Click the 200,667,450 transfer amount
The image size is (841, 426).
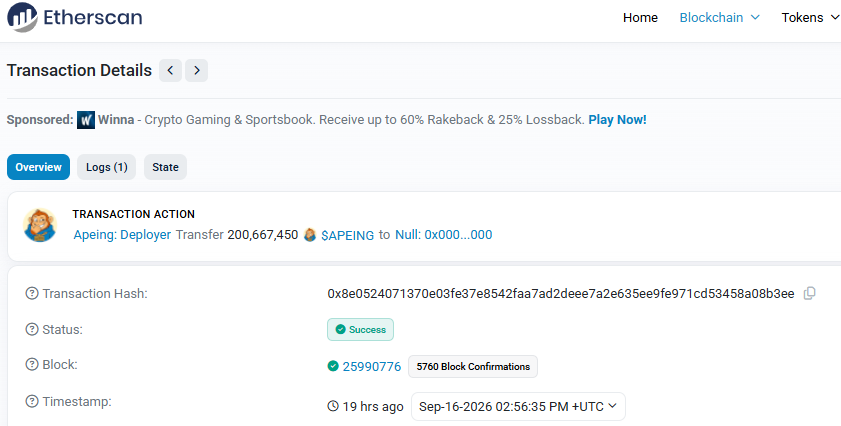pos(263,234)
